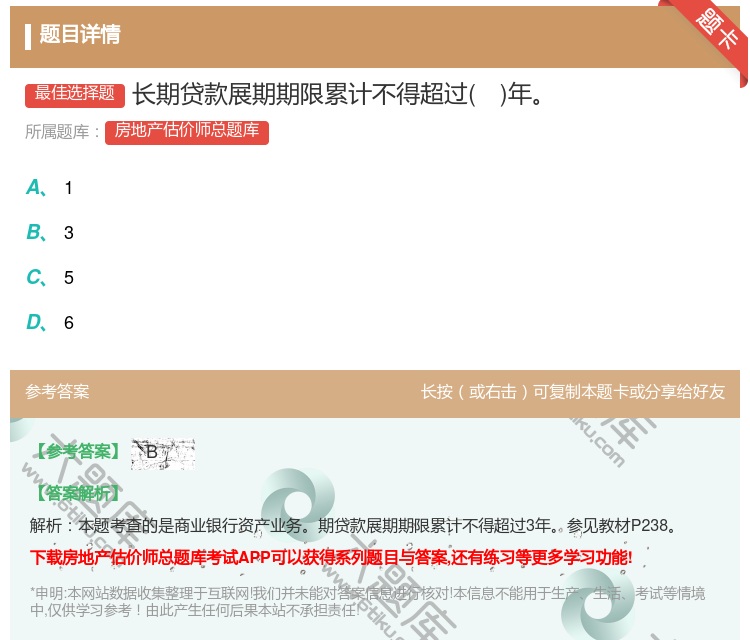The width and height of the screenshot is (750, 640).
Task: Click the question text 长期贷款展期期限累计不得超过
Action: point(337,94)
